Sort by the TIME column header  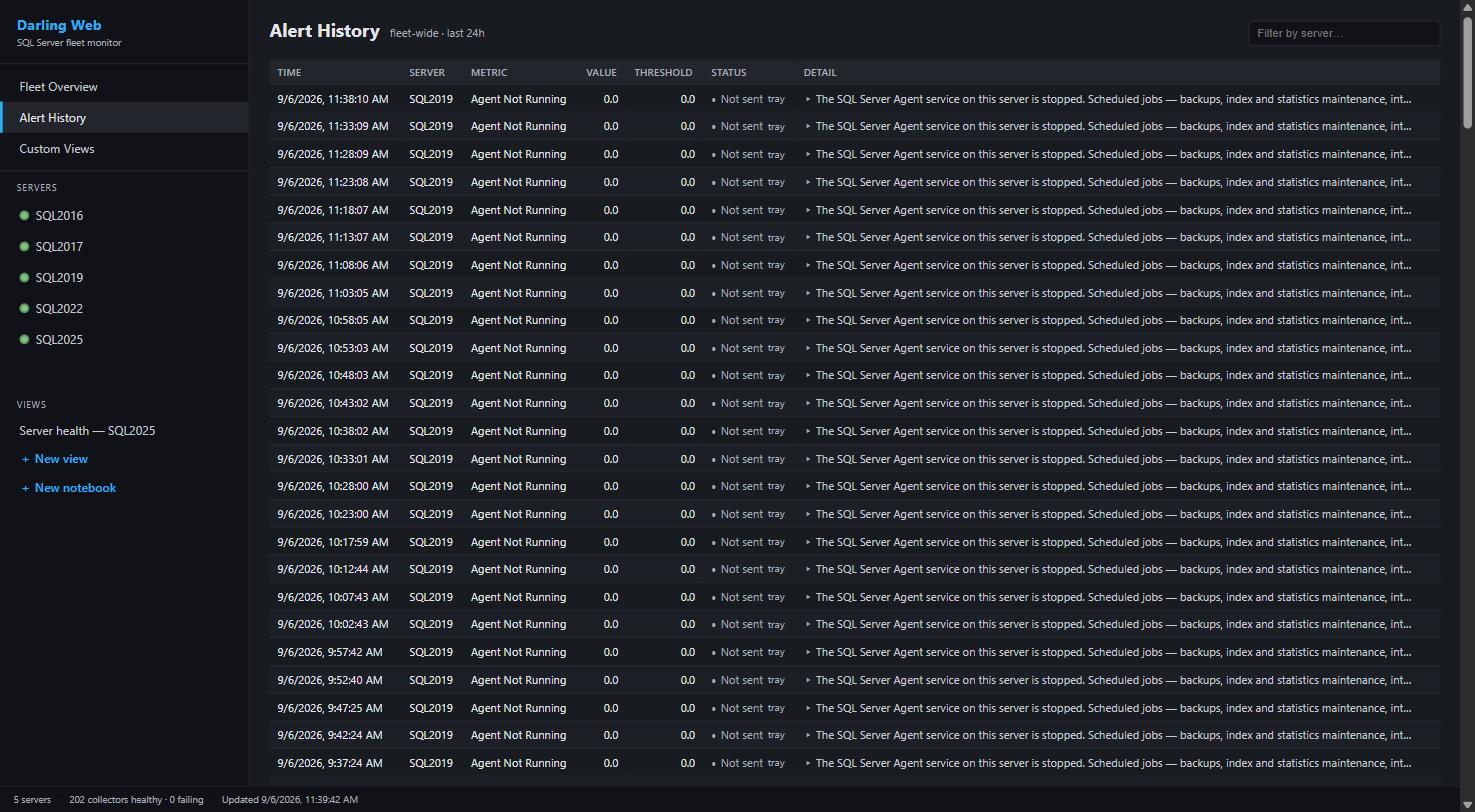(x=289, y=72)
